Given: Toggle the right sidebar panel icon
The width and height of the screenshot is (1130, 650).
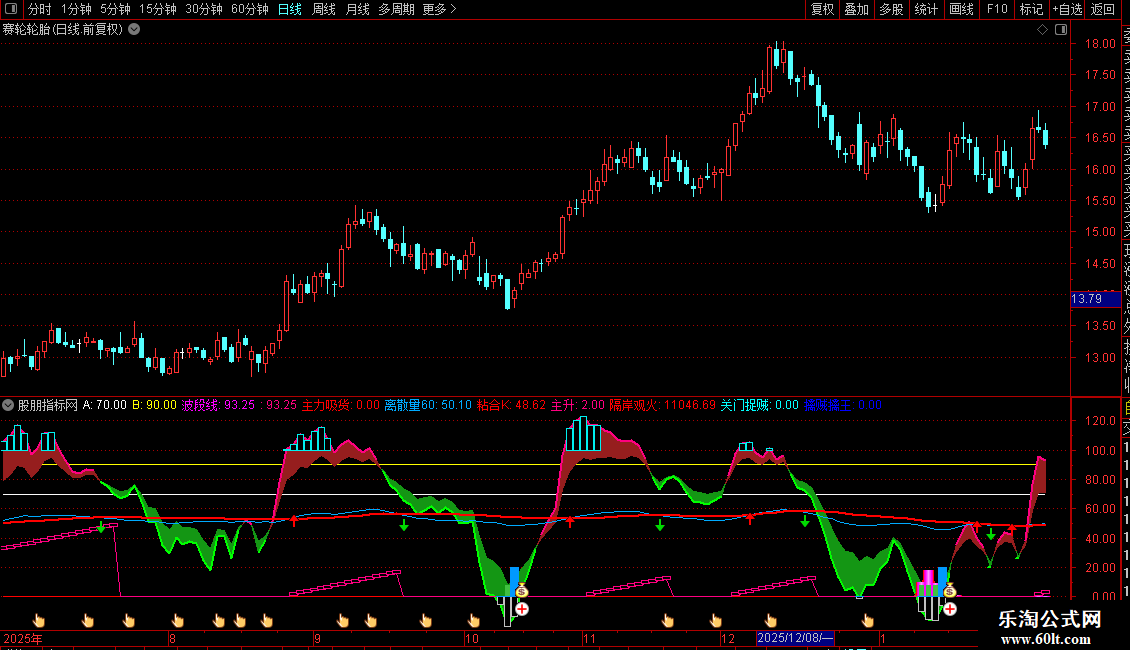Looking at the screenshot, I should [1061, 30].
